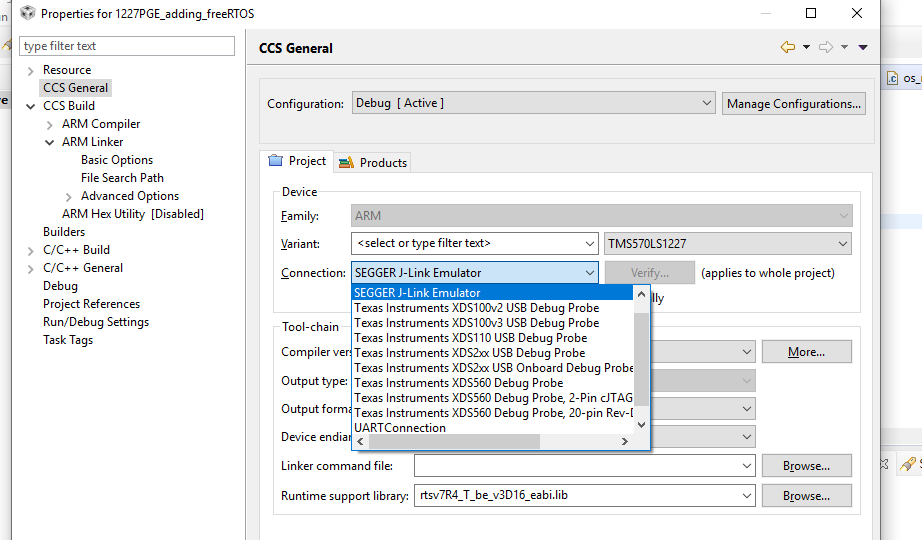Choose UARTConnection in the list
This screenshot has height=540, width=922.
click(493, 428)
